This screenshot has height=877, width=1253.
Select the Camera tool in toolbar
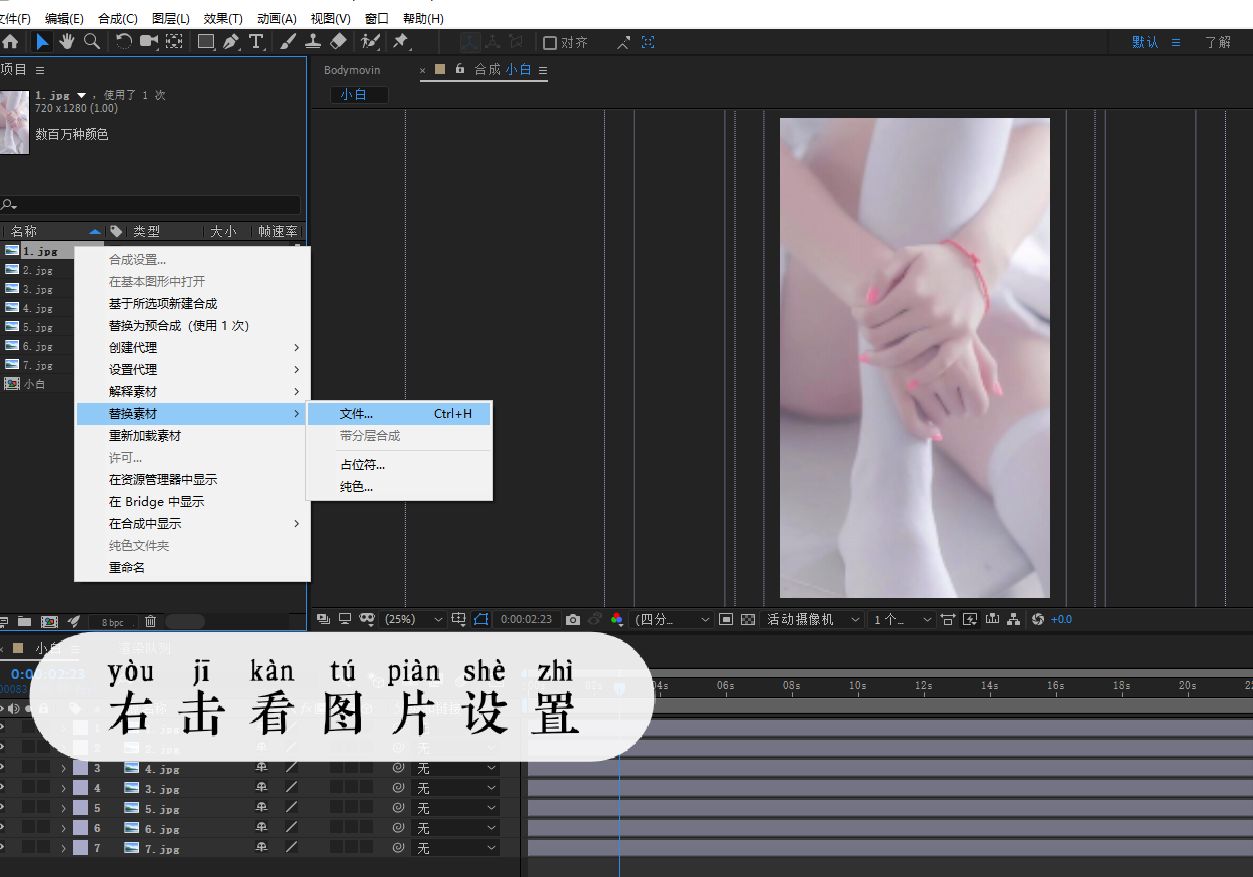[x=149, y=42]
